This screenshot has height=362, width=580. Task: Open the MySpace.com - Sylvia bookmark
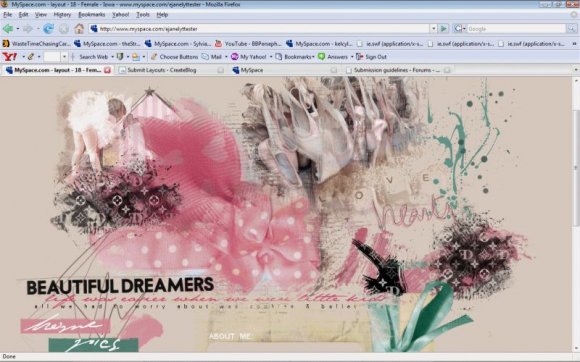pyautogui.click(x=178, y=44)
